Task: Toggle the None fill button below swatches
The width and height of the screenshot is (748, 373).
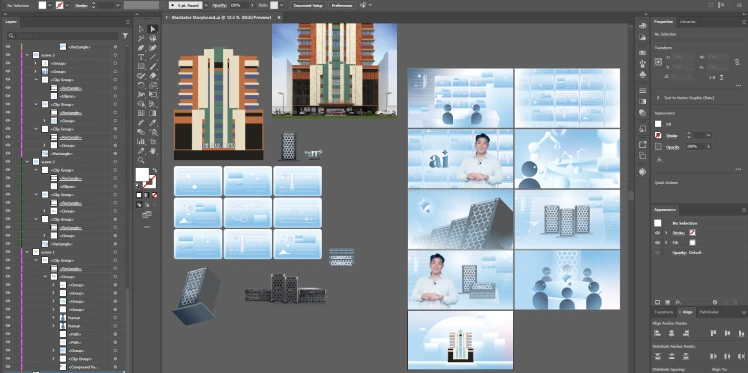Action: [x=154, y=195]
